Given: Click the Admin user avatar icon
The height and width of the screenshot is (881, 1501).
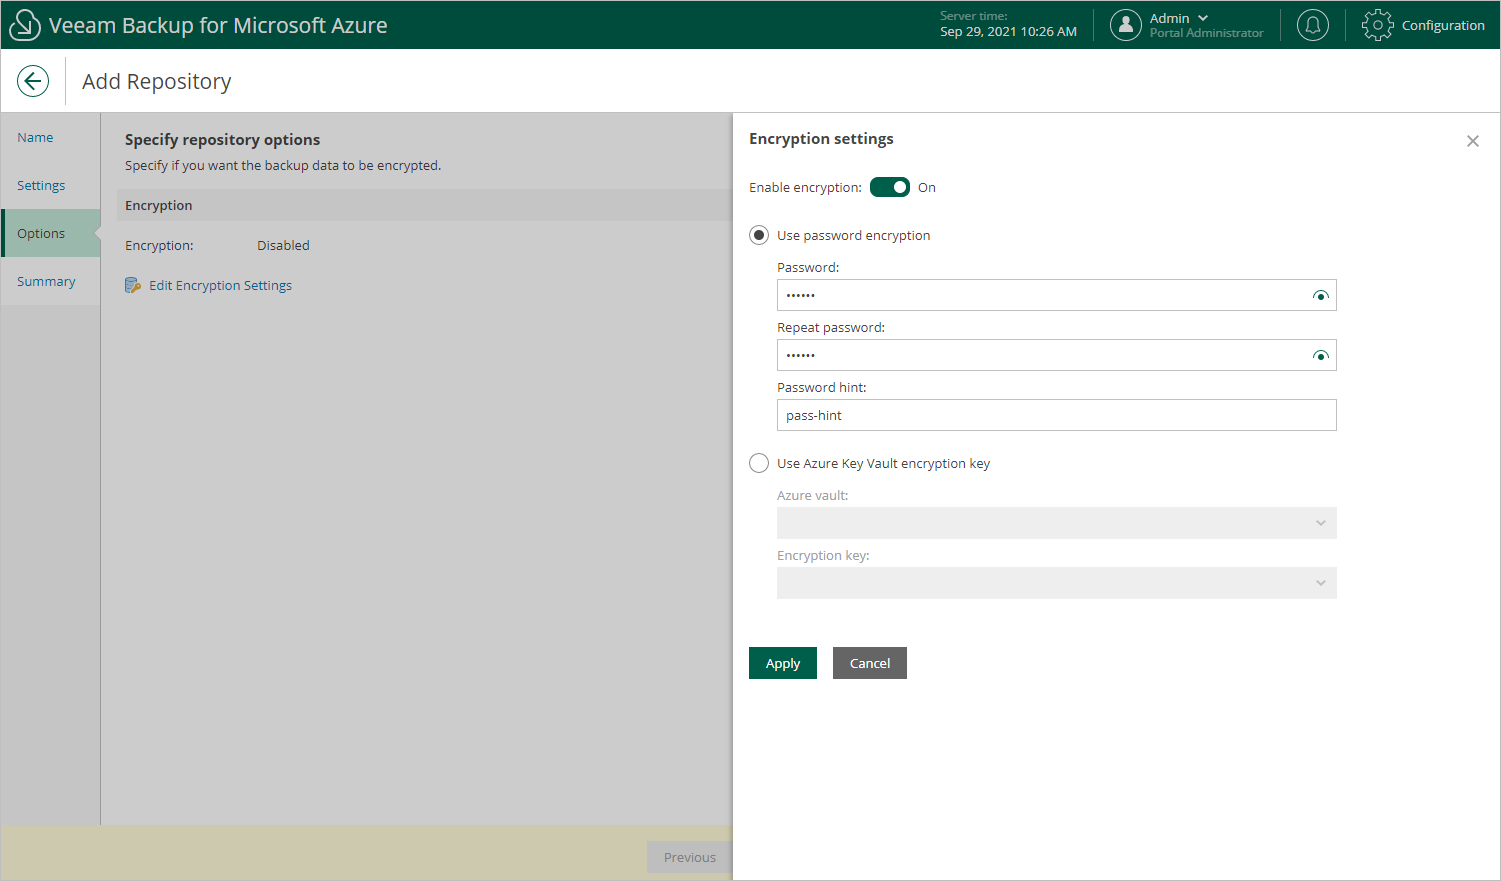Looking at the screenshot, I should click(x=1126, y=25).
